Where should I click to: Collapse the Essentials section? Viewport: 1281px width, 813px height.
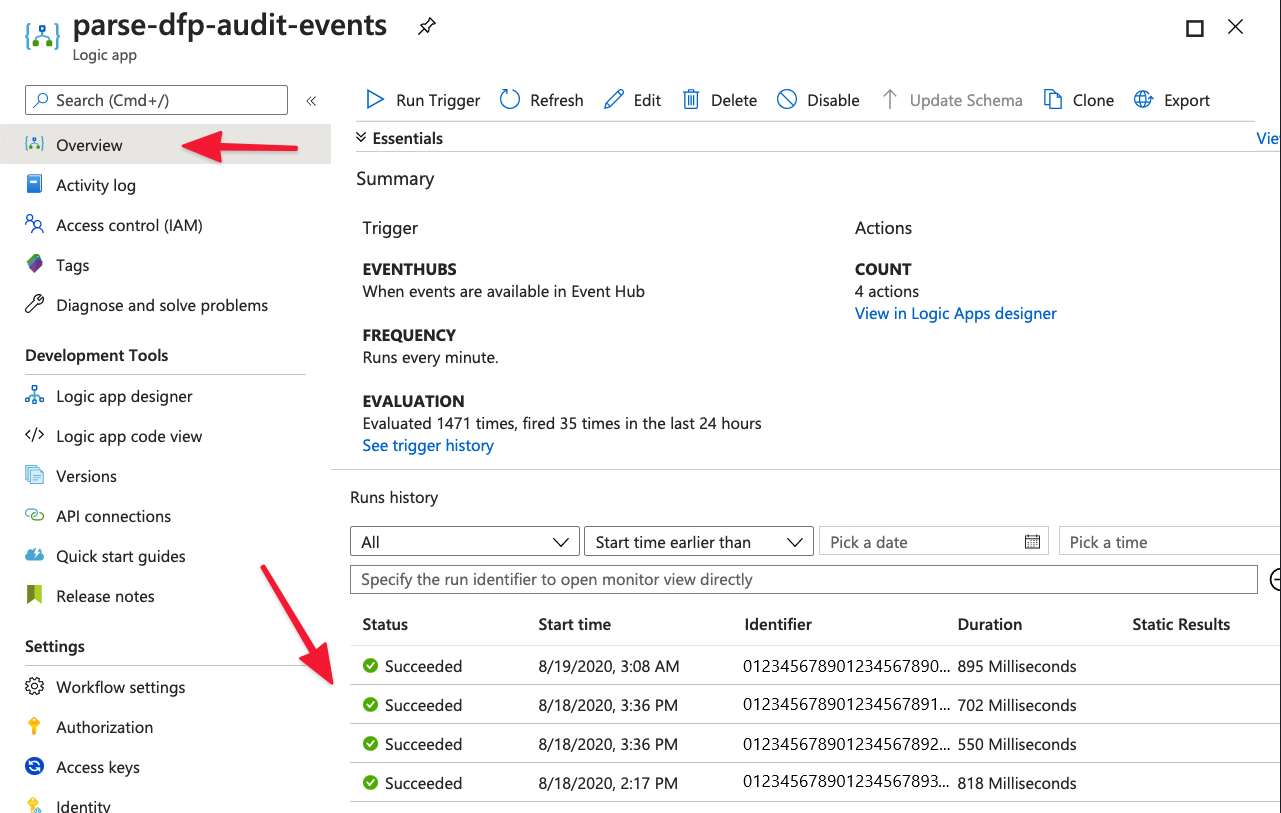click(x=399, y=138)
